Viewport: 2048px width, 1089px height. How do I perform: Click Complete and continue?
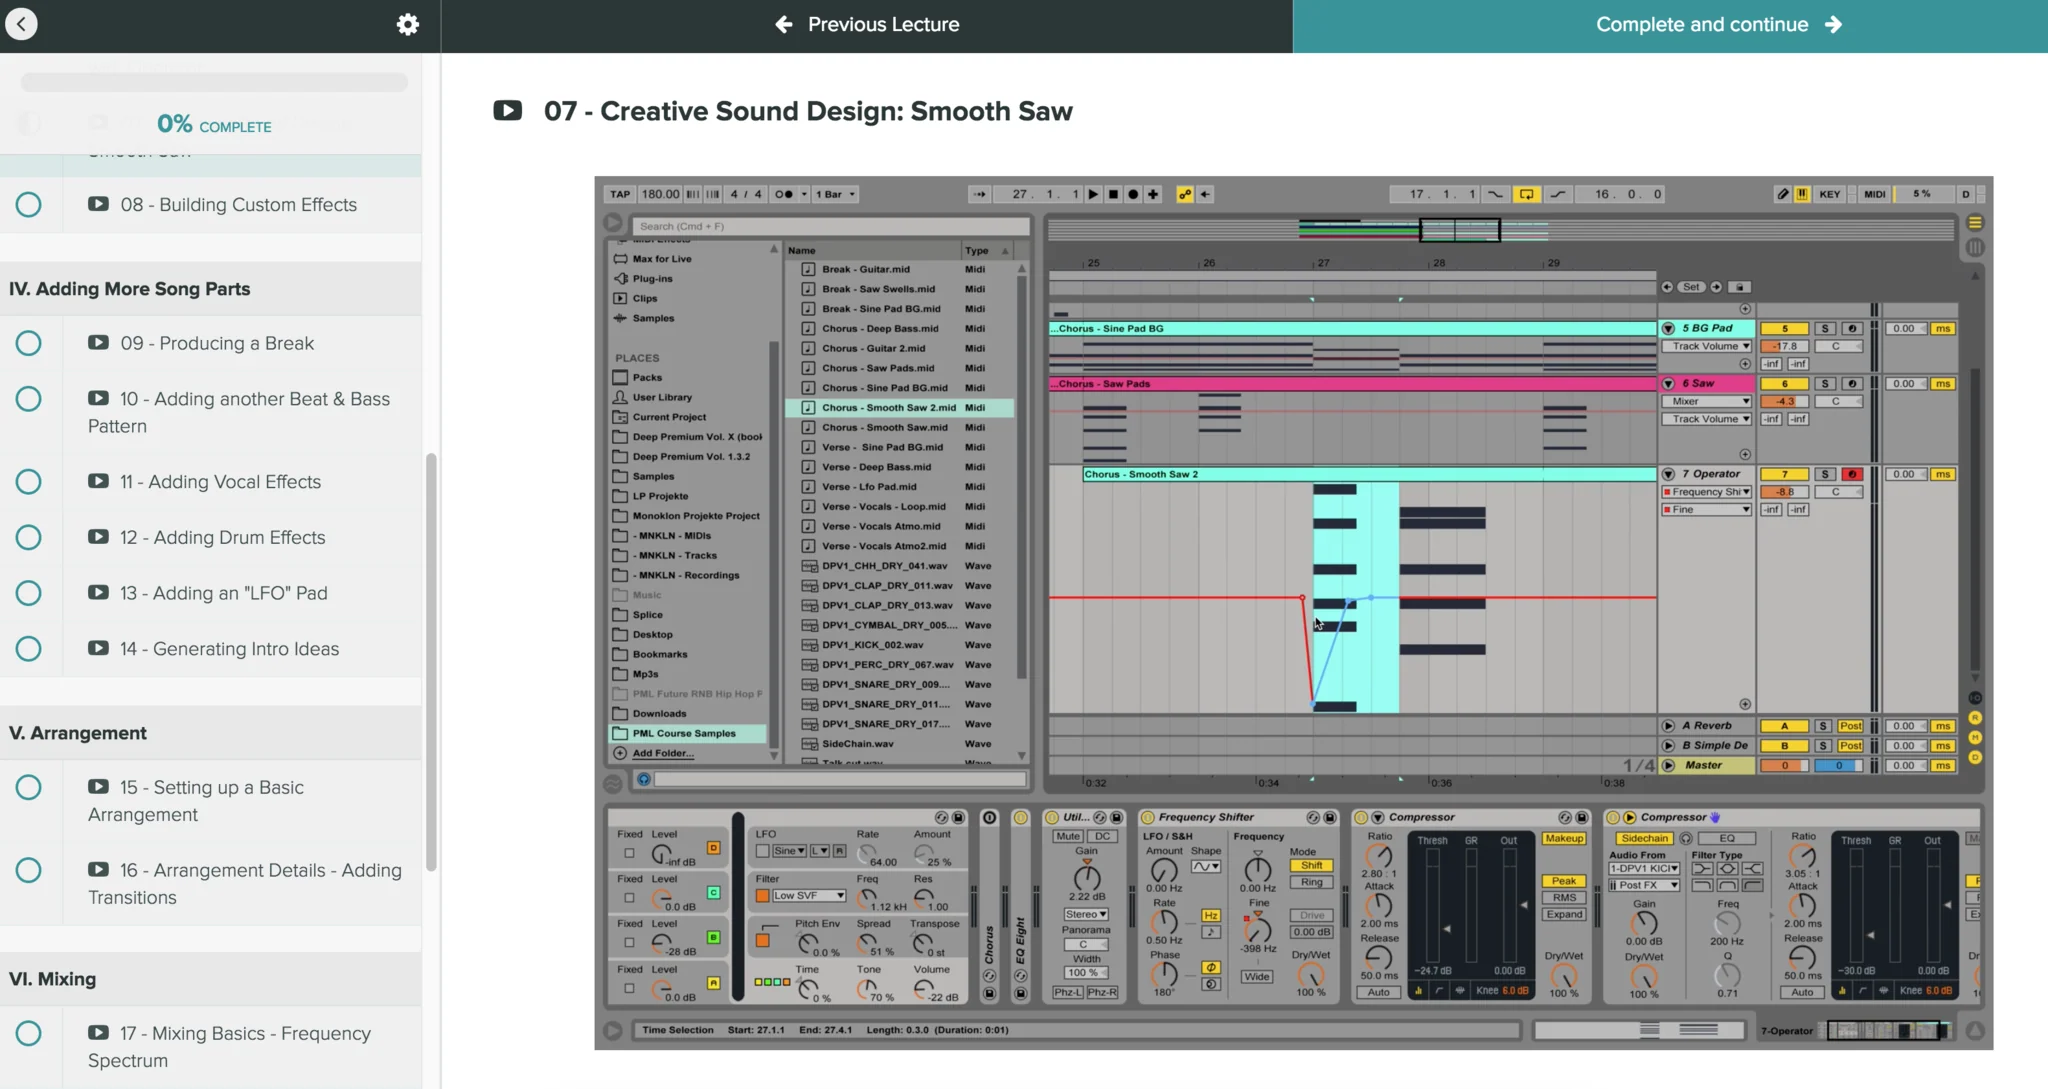click(x=1718, y=24)
